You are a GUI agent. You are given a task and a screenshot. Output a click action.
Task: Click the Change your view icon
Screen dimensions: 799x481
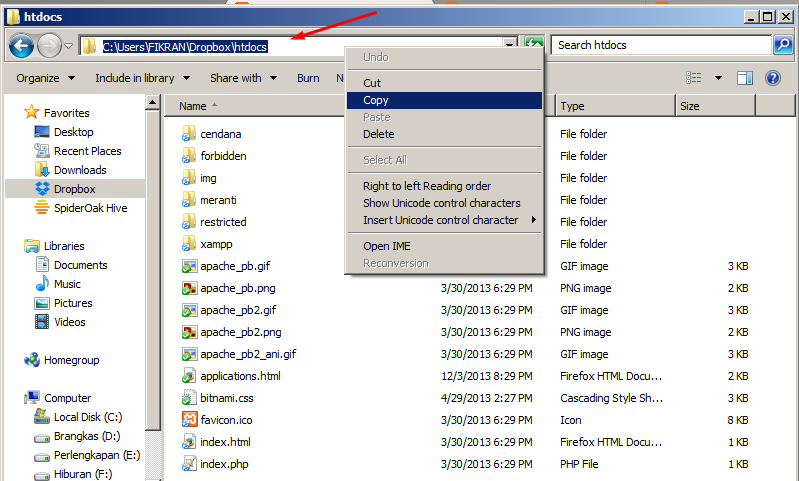(694, 78)
